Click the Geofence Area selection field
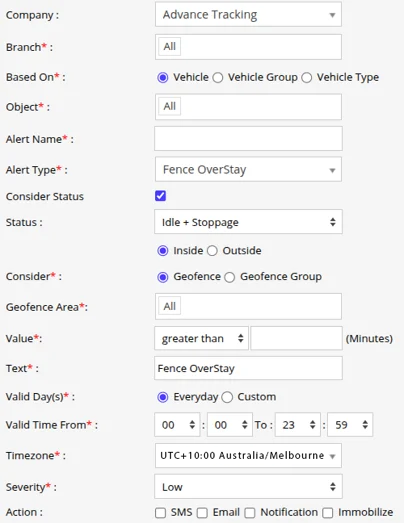The image size is (404, 523). [248, 306]
